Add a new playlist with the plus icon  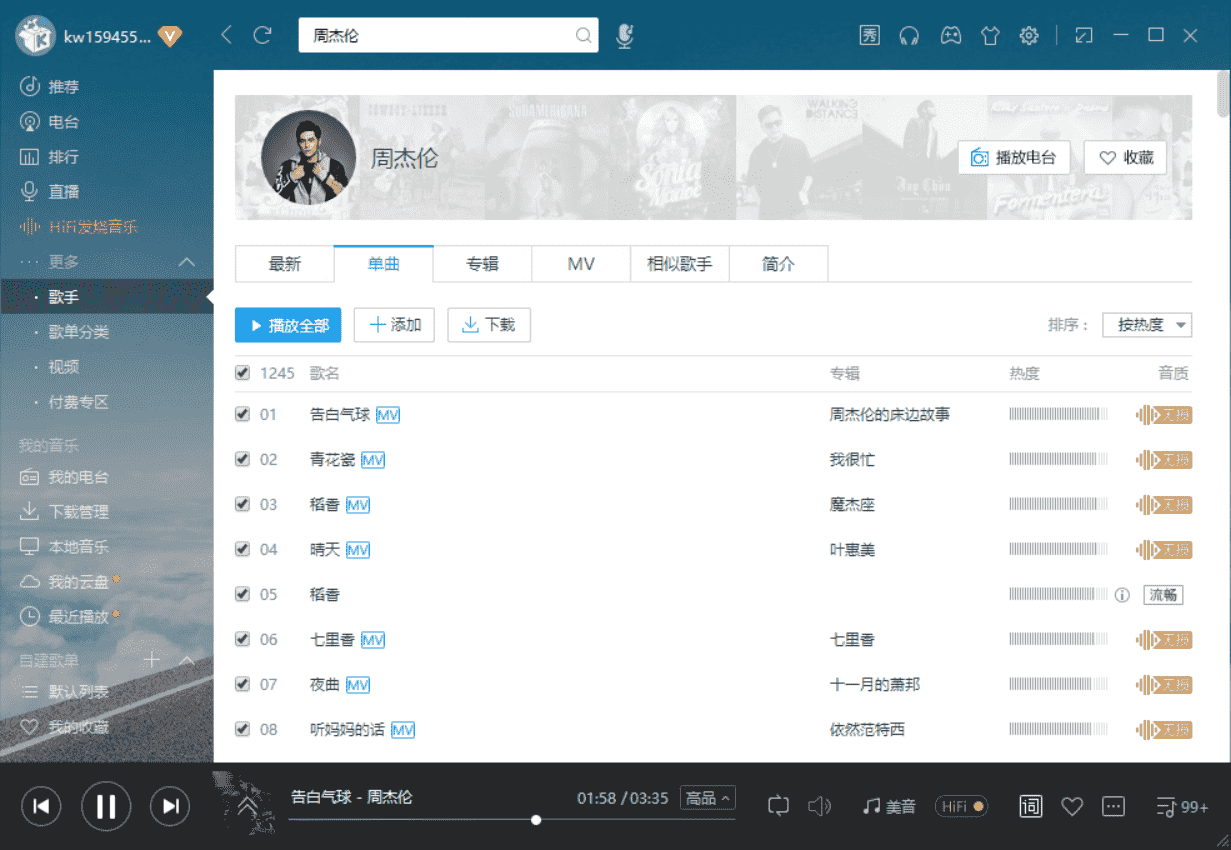coord(152,660)
